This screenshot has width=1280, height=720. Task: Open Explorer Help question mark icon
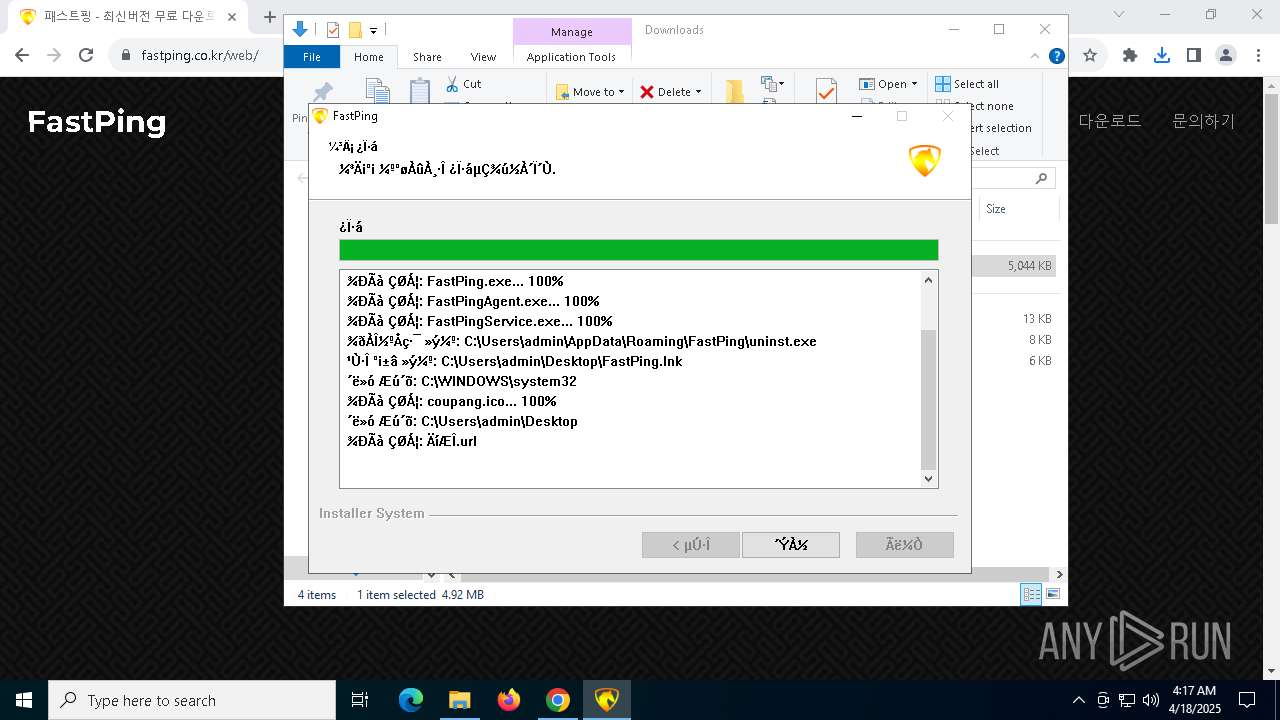[x=1056, y=56]
